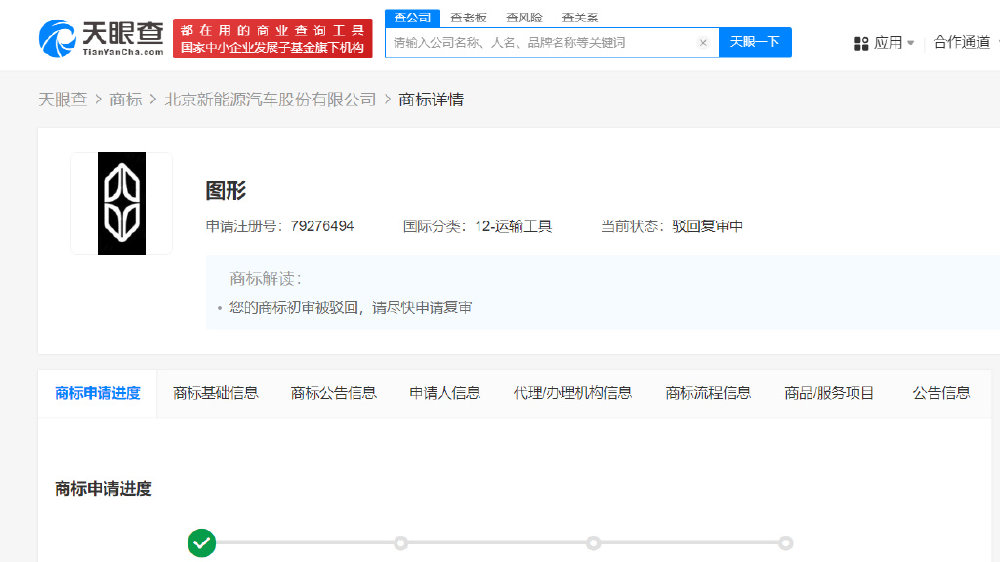Select the 查关系 search tab

pyautogui.click(x=580, y=18)
